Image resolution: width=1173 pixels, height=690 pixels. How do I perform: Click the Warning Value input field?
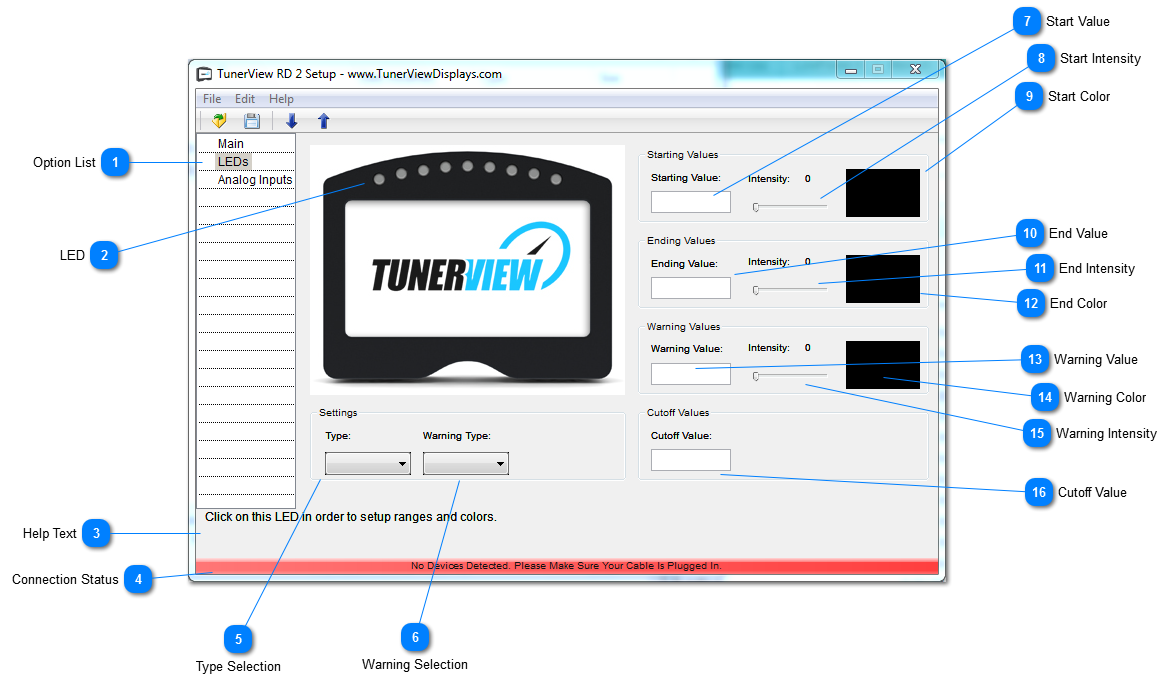coord(690,374)
